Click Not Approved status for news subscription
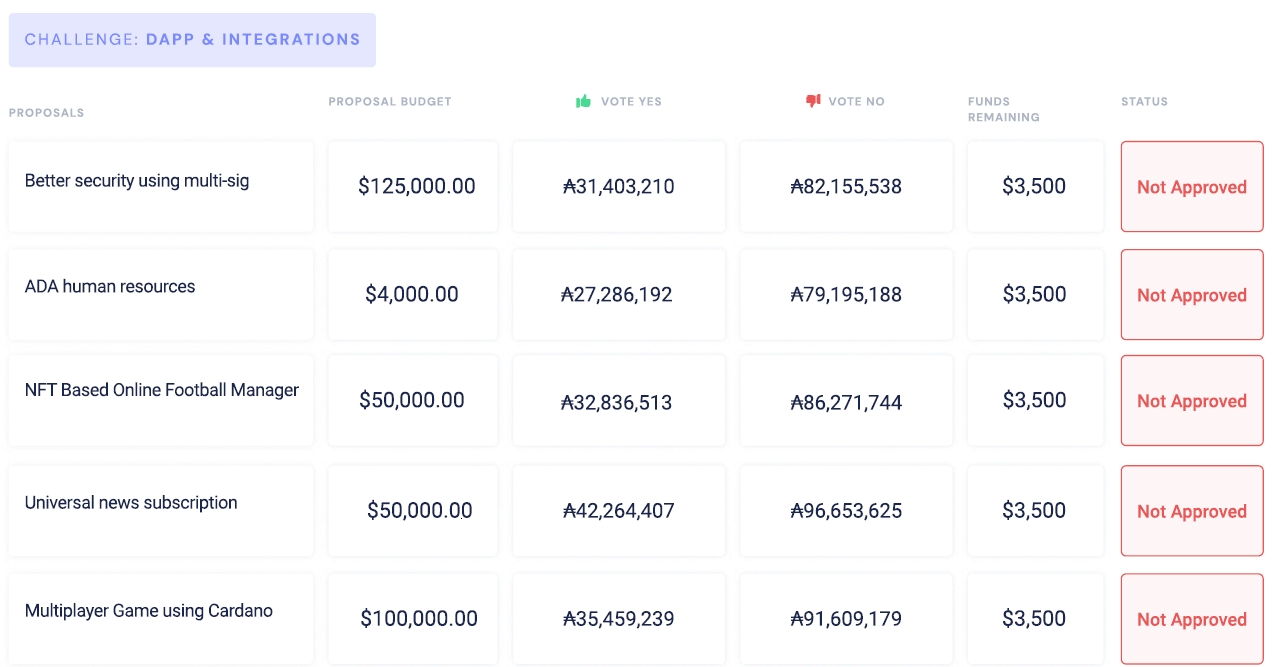This screenshot has width=1272, height=667. click(x=1191, y=511)
